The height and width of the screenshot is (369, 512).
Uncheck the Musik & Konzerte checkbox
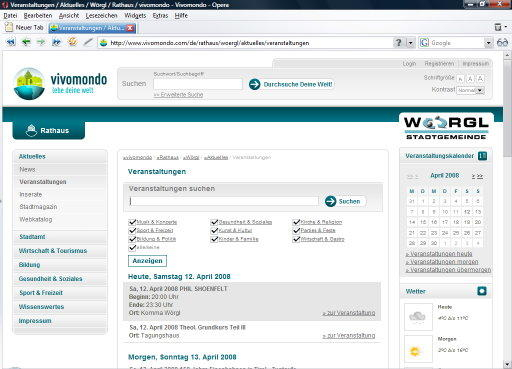132,222
